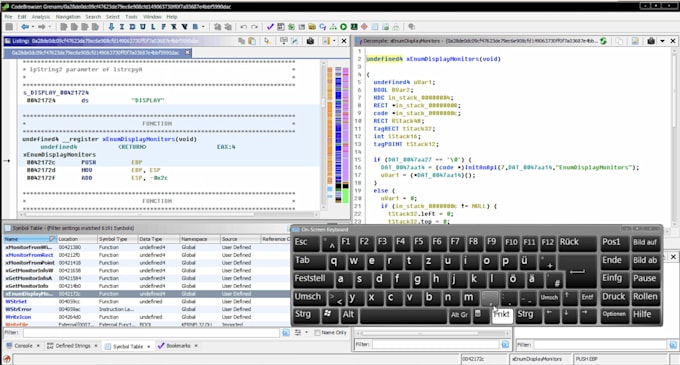Click the Rück backspace key on keyboard

point(577,243)
